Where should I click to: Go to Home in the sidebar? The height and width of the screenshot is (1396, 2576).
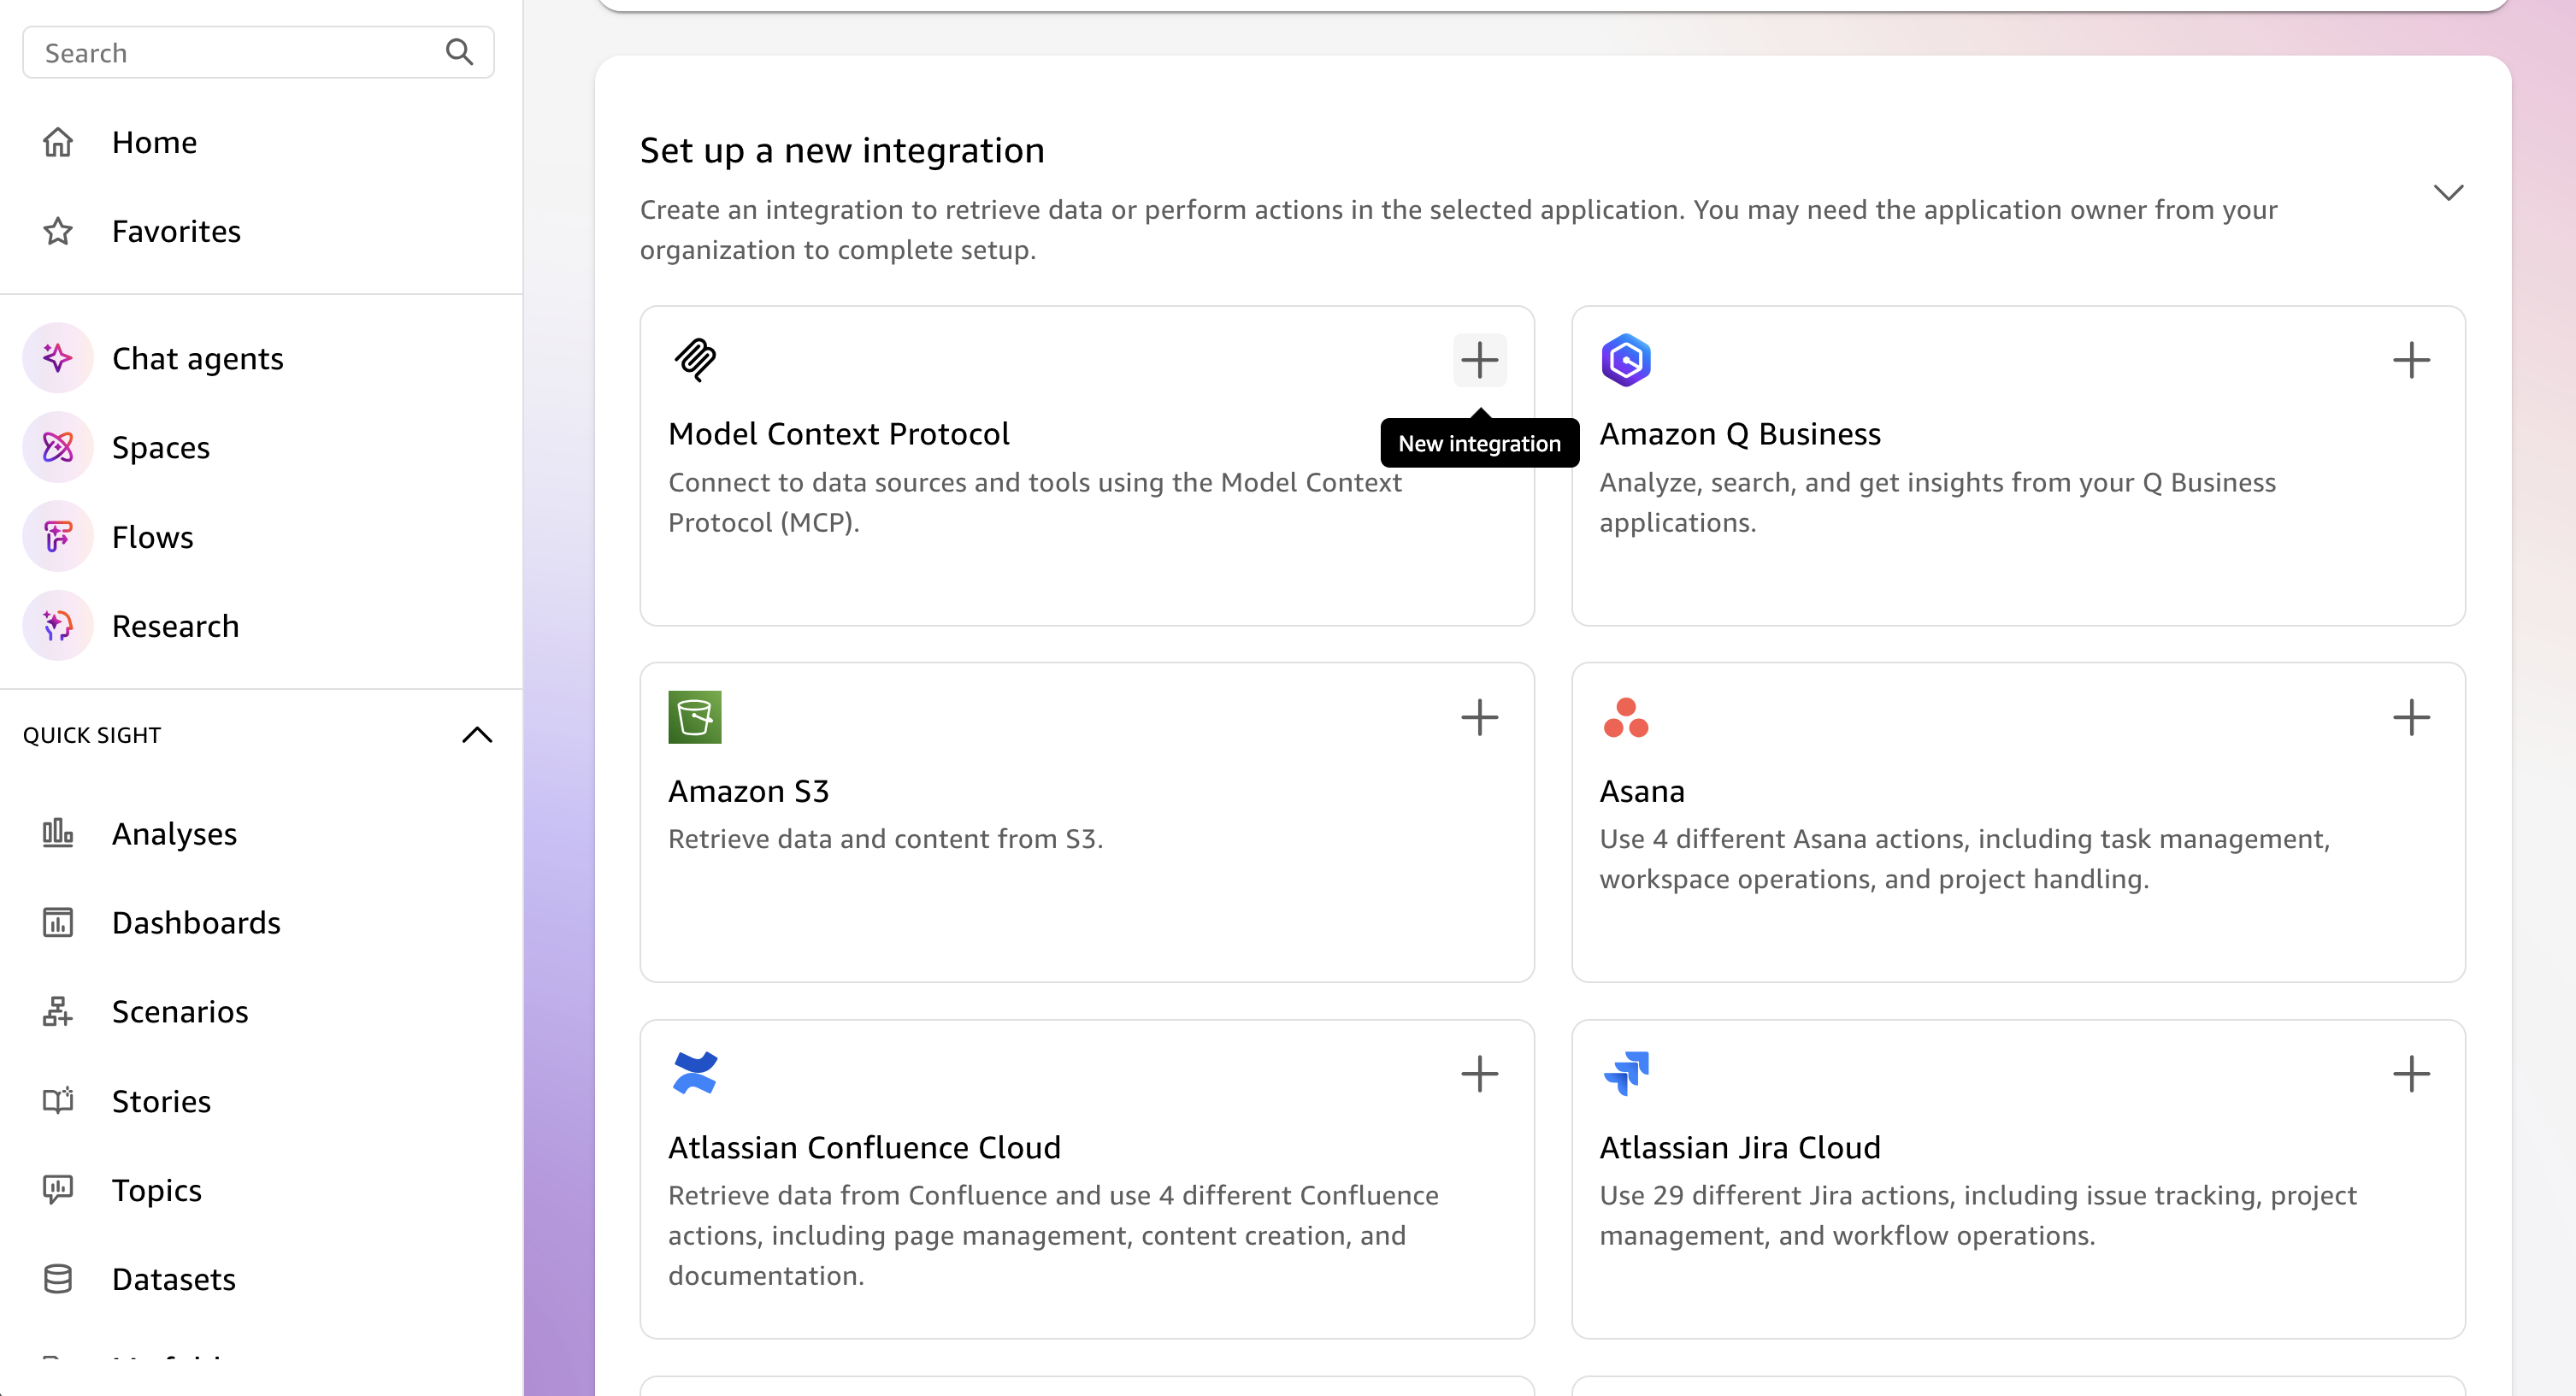tap(154, 141)
